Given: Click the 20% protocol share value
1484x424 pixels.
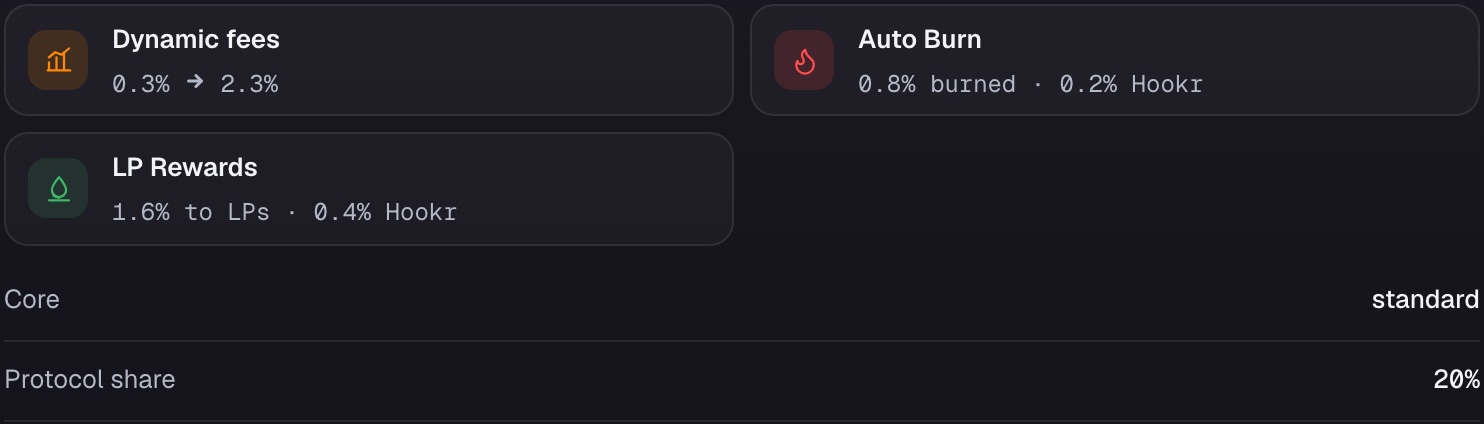Looking at the screenshot, I should pos(1456,379).
